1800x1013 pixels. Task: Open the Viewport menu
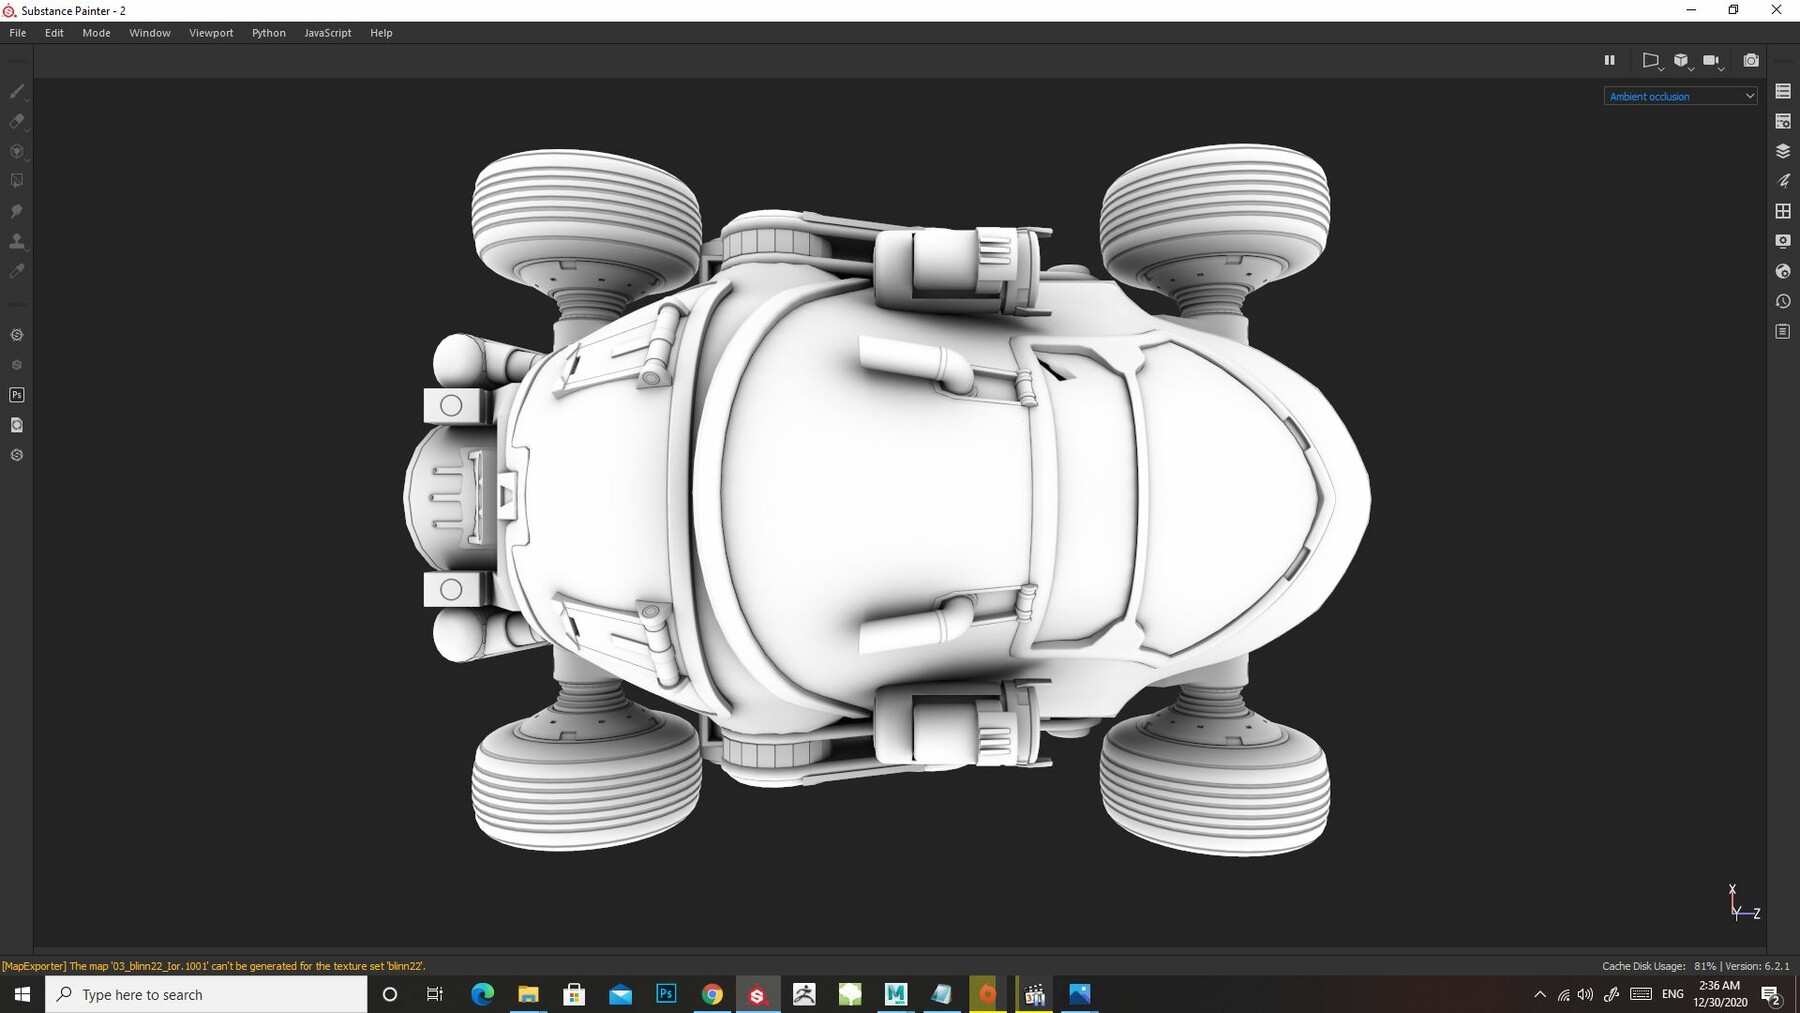[x=211, y=32]
